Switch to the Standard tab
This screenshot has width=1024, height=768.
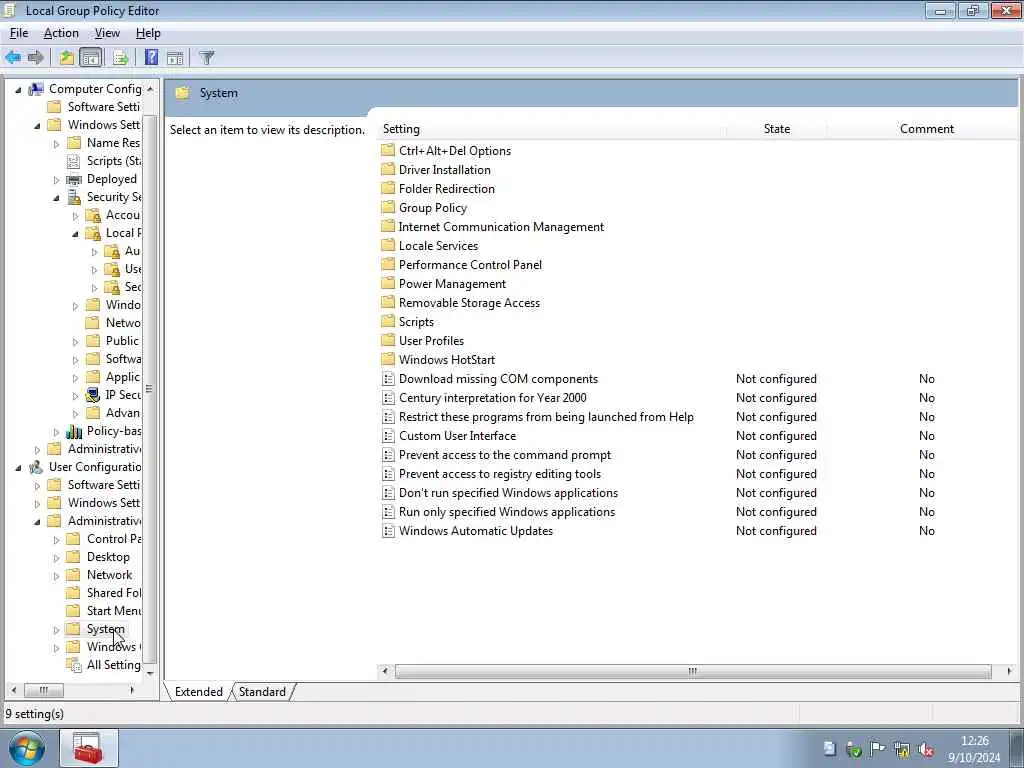[x=262, y=692]
